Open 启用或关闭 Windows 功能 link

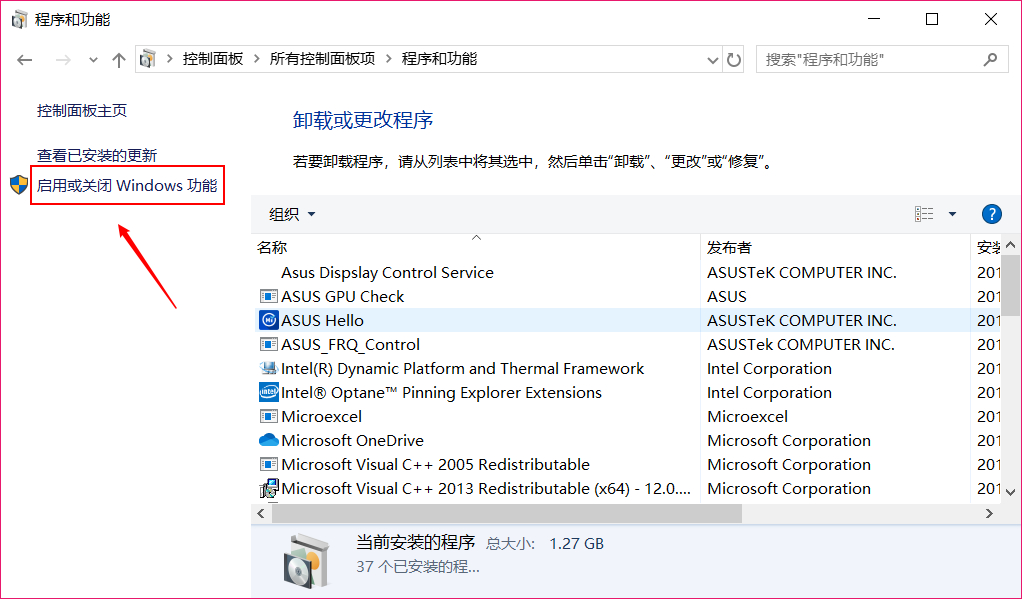[x=127, y=186]
